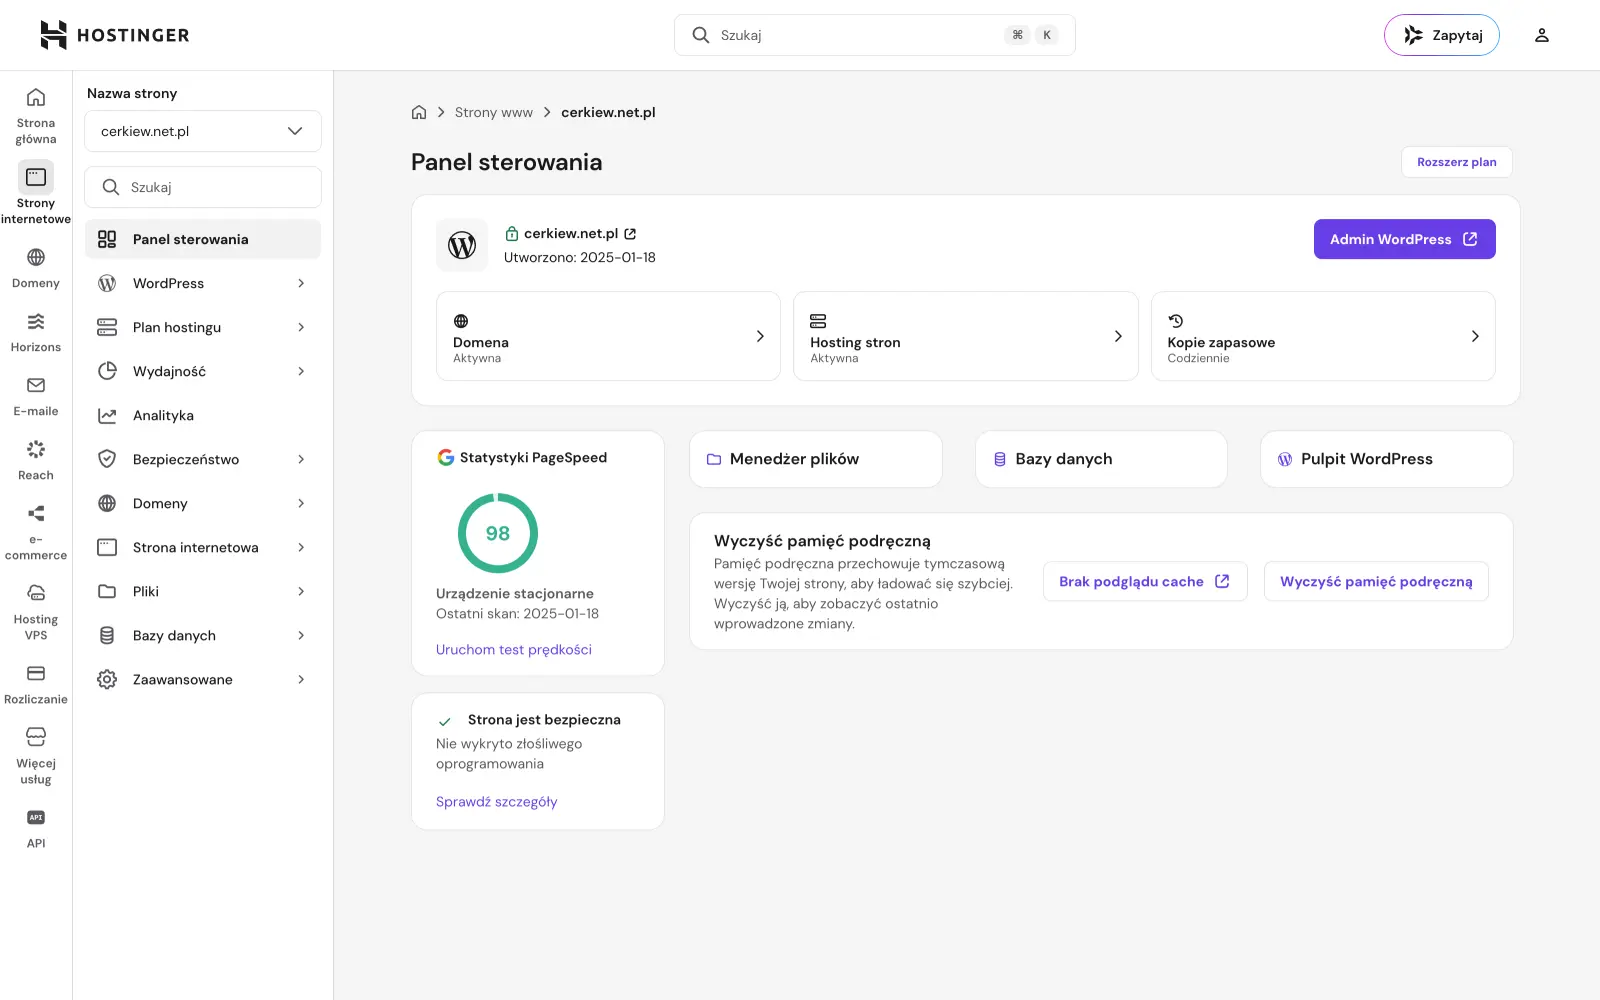Image resolution: width=1600 pixels, height=1000 pixels.
Task: Open the Hosting stron Aktywna card
Action: (x=966, y=336)
